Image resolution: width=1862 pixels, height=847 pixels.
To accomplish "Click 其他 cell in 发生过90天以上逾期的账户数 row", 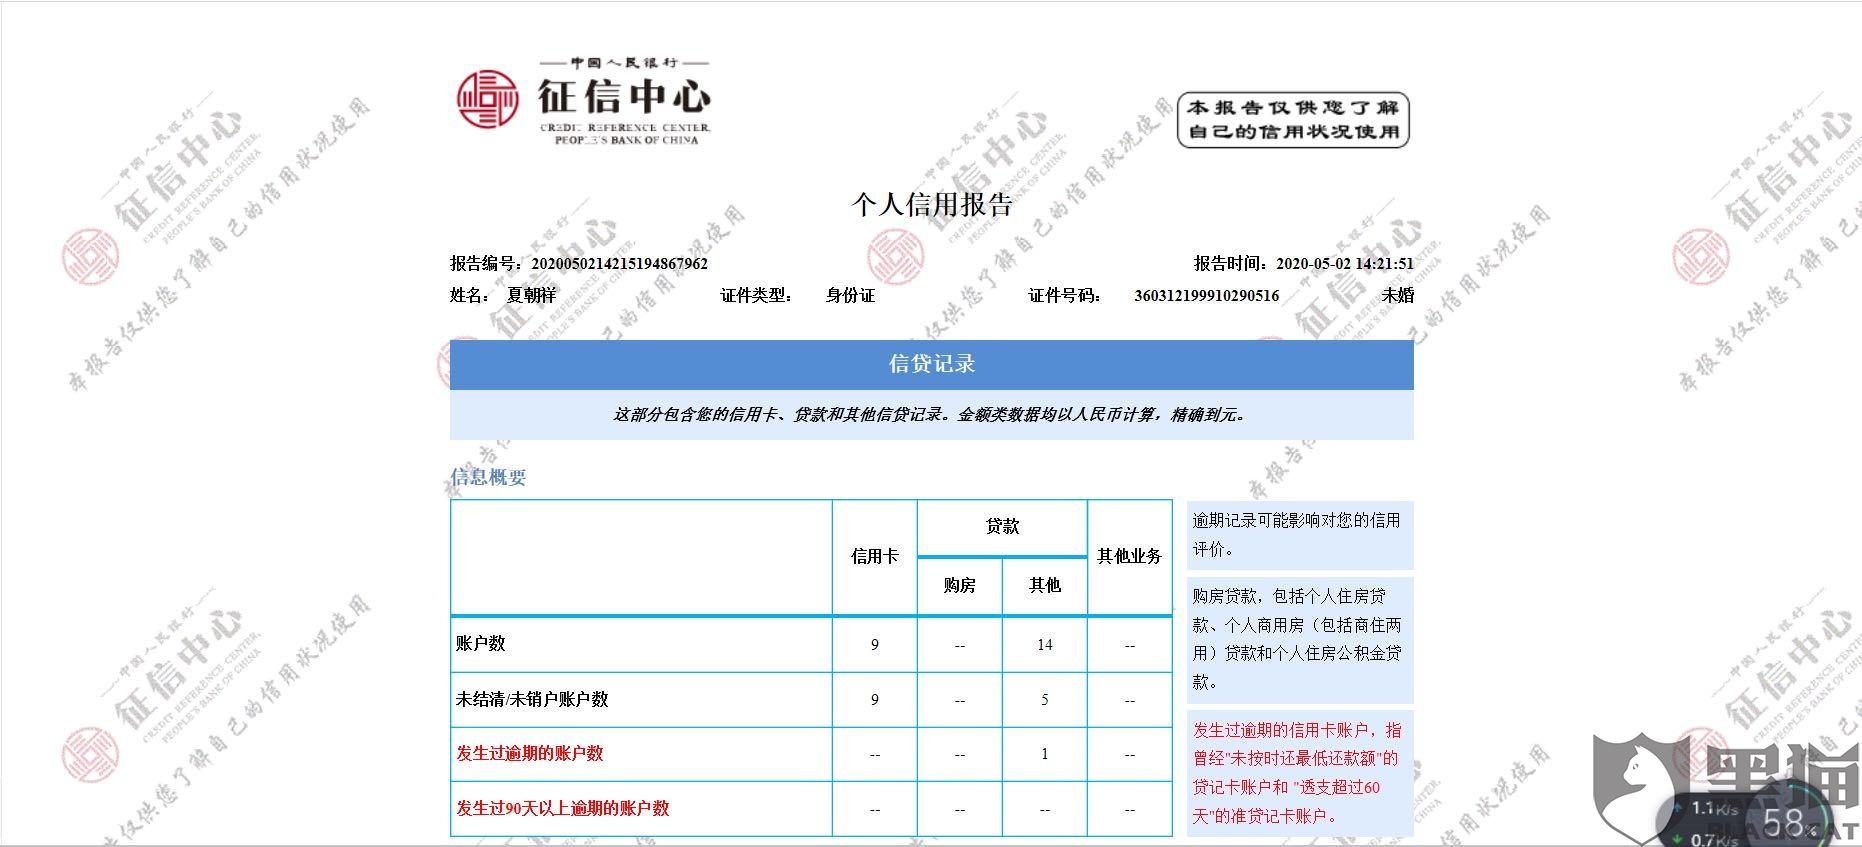I will tap(1045, 809).
